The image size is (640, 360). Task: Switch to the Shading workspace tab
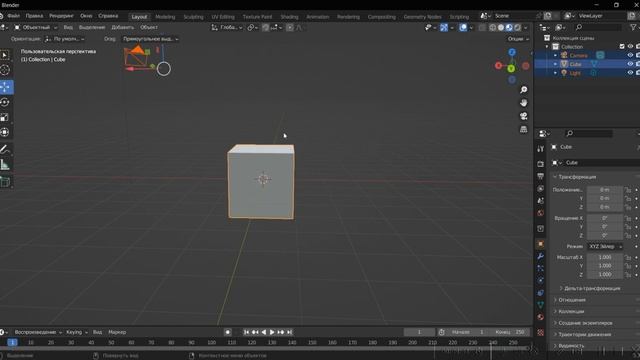tap(289, 17)
